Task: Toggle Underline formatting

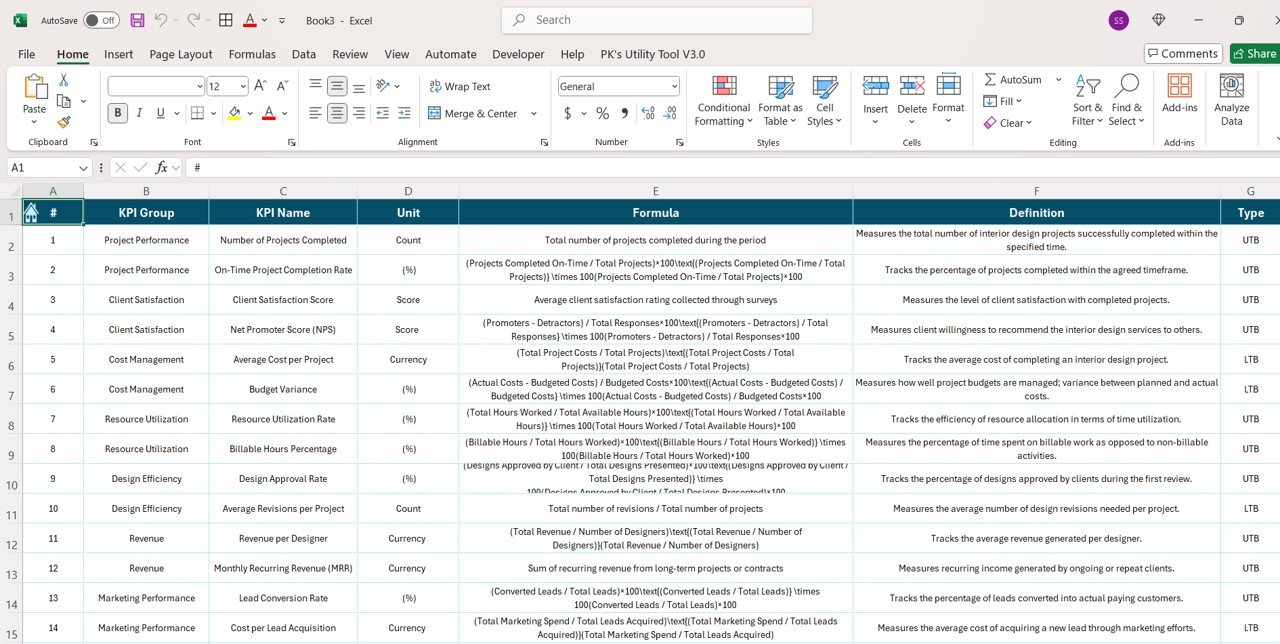Action: click(x=160, y=113)
